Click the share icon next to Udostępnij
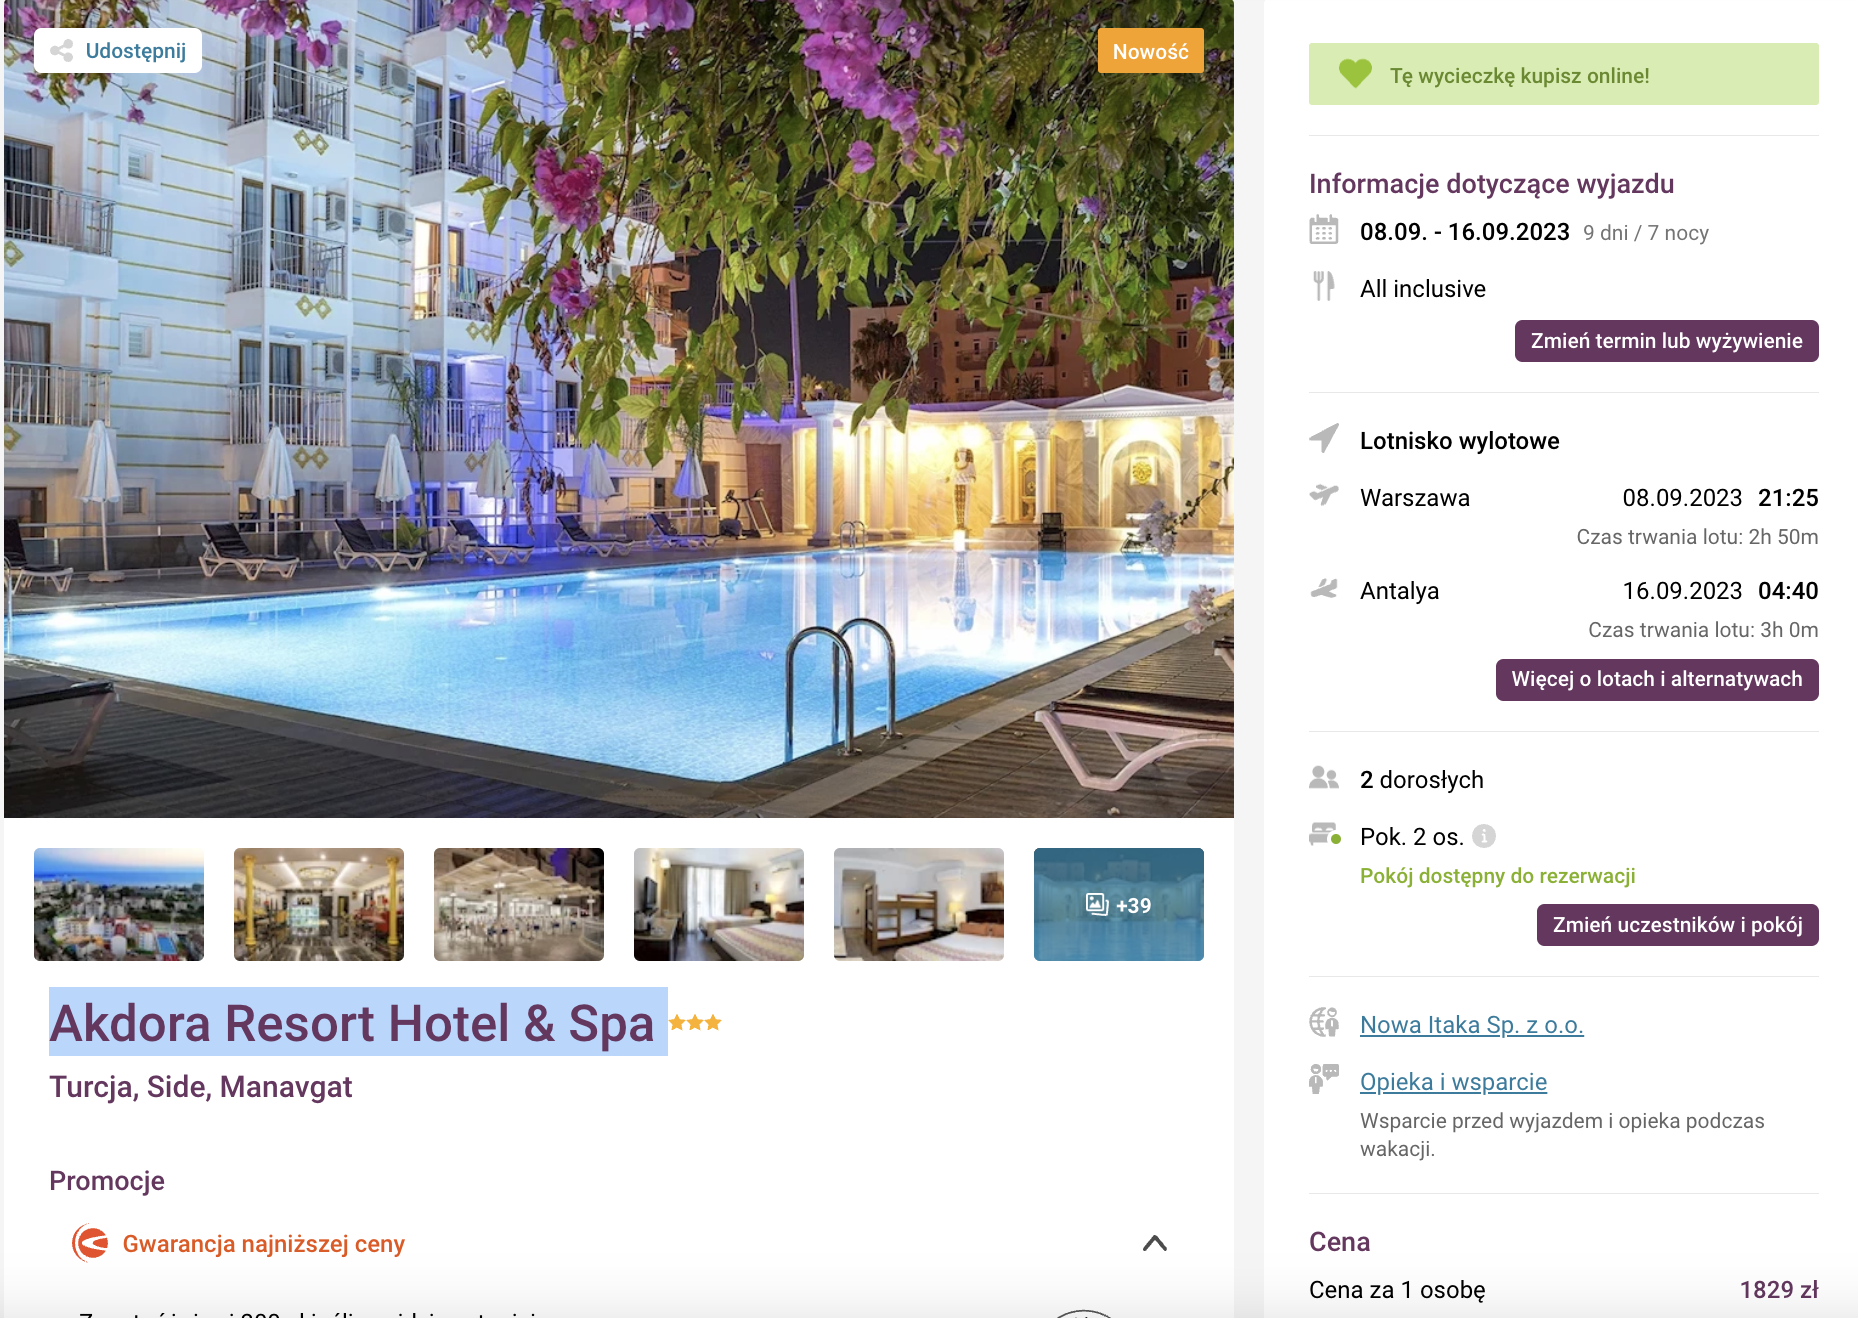The image size is (1858, 1318). click(x=62, y=51)
